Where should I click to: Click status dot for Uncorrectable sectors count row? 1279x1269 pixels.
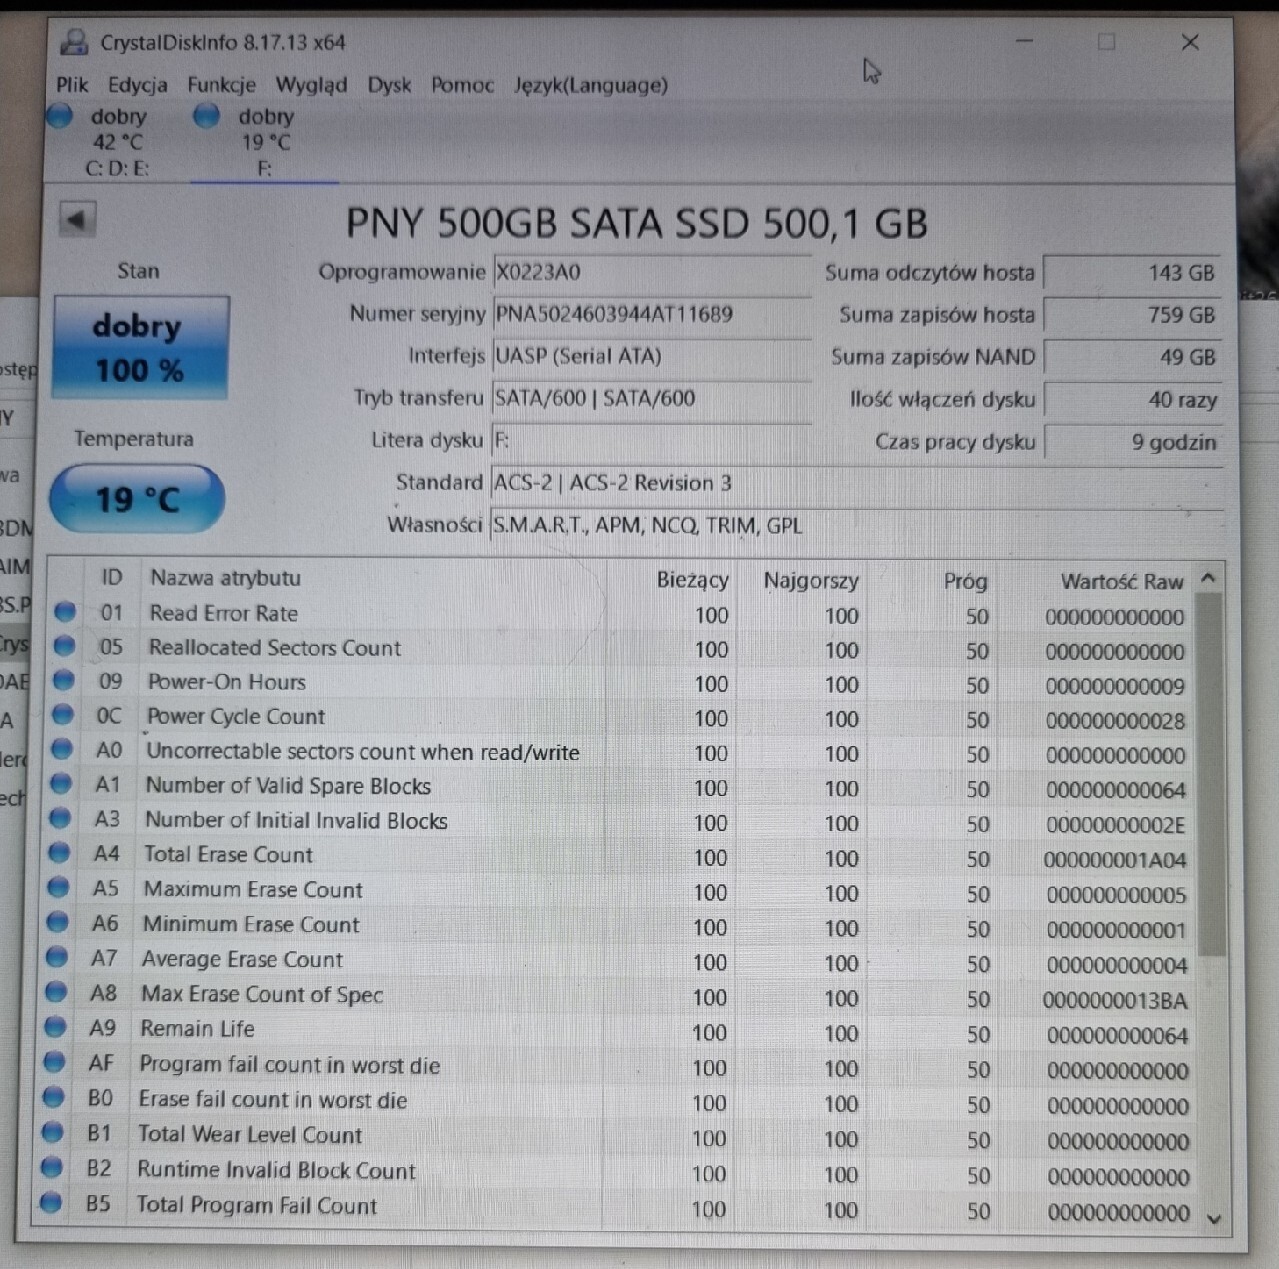(62, 750)
